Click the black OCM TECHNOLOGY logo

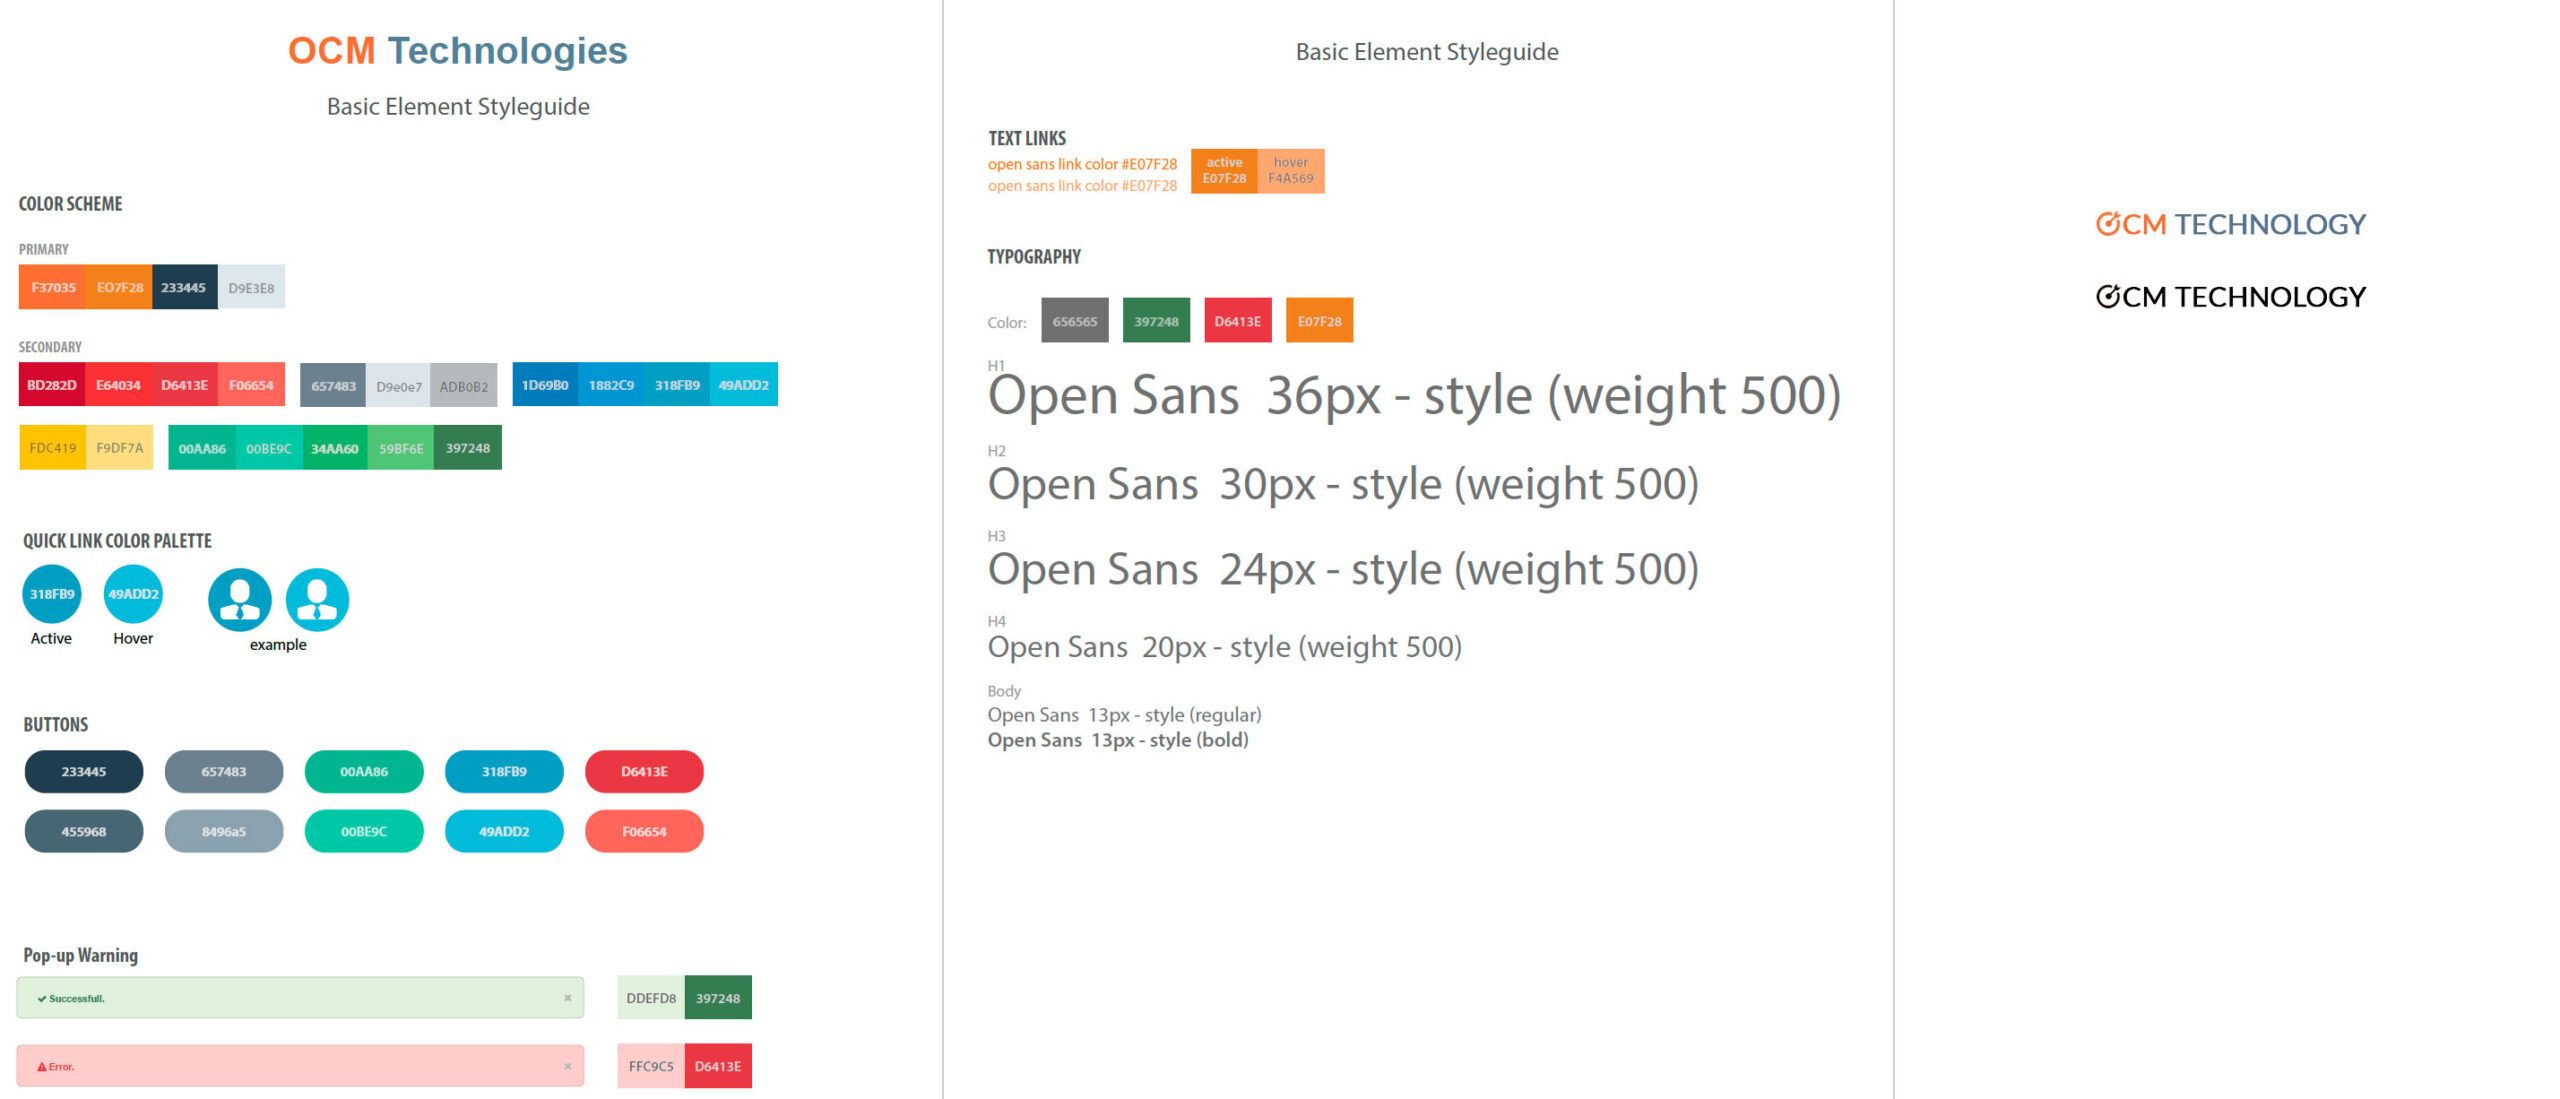[2230, 296]
